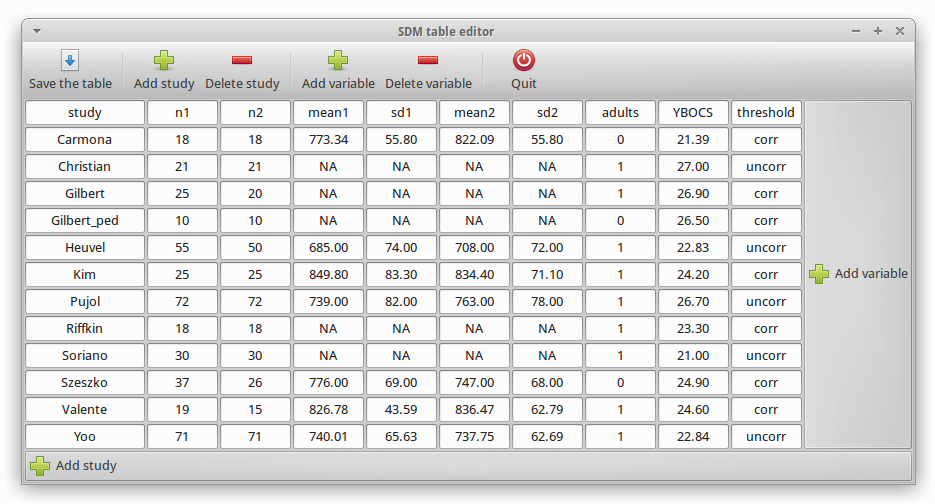Viewport: 935px width, 504px height.
Task: Select the Gilbert_ped study name cell
Action: 85,221
